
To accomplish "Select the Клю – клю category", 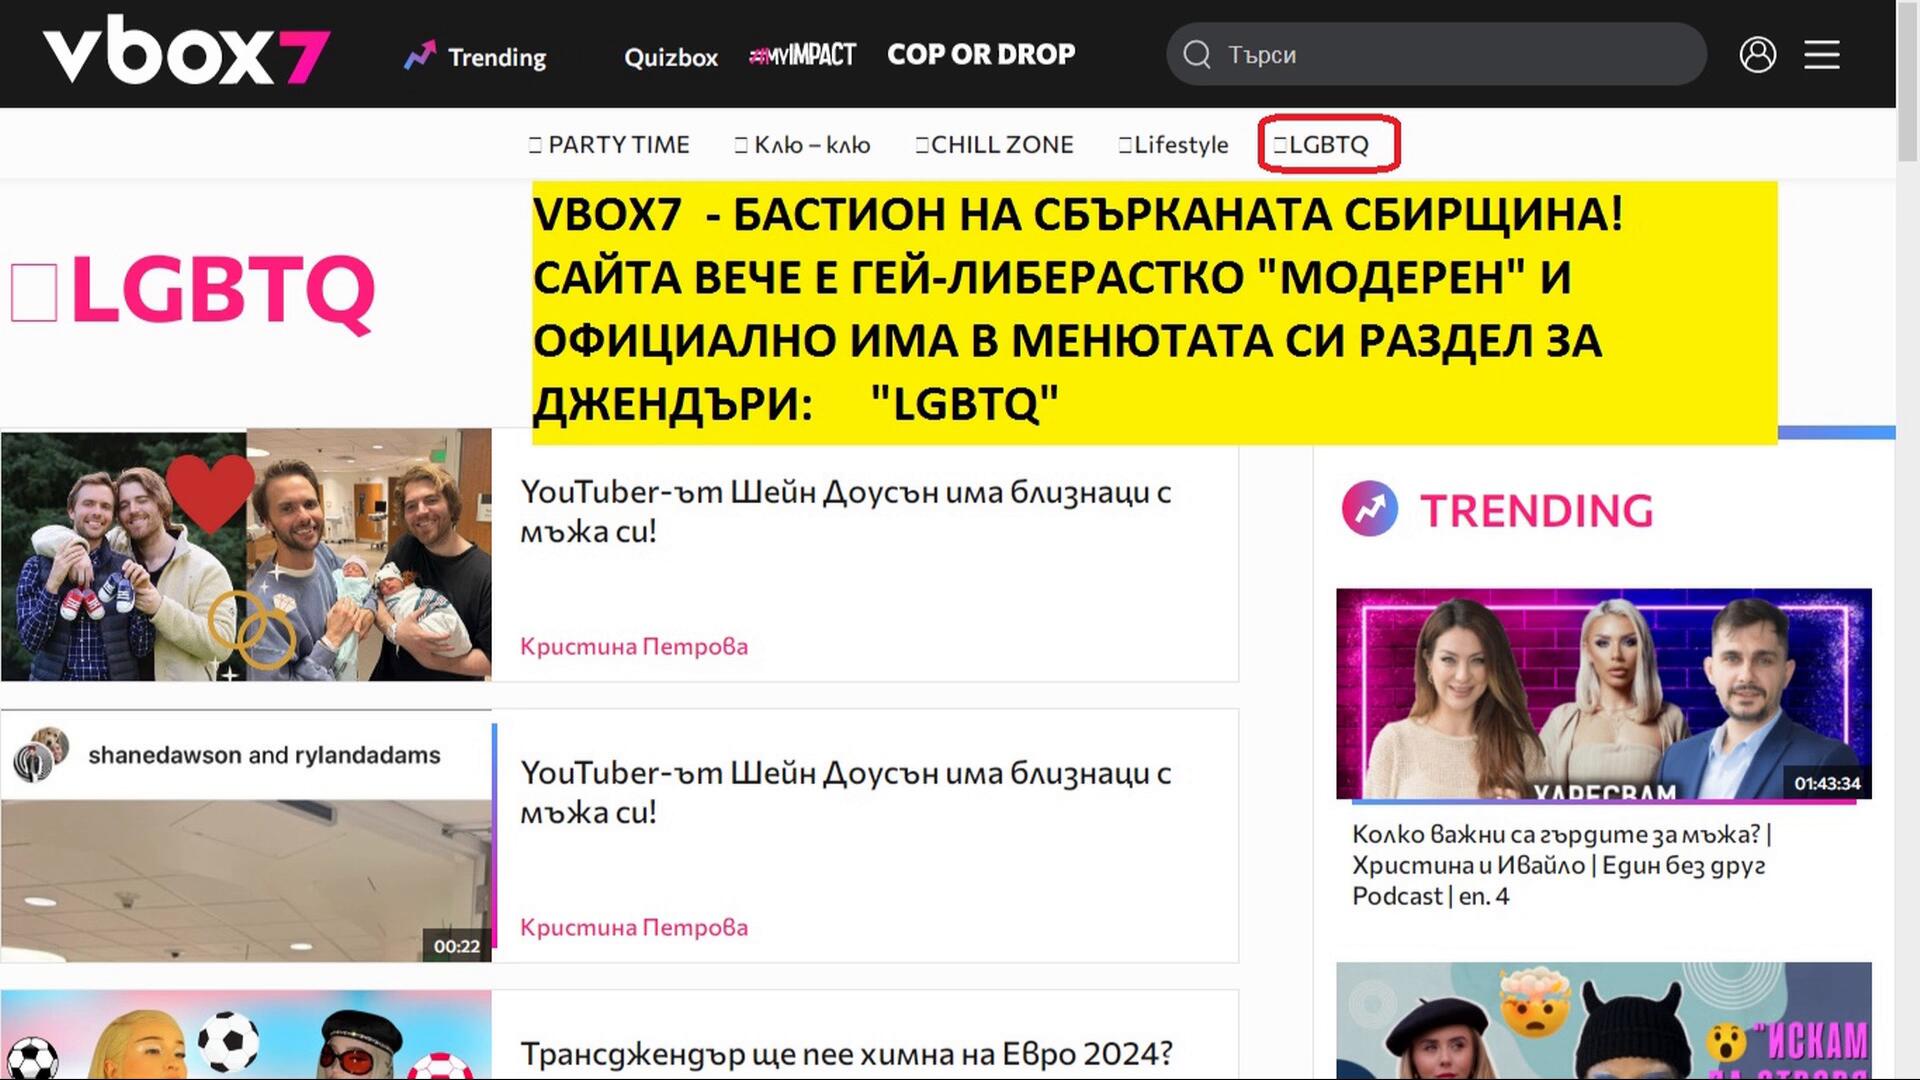I will (802, 145).
